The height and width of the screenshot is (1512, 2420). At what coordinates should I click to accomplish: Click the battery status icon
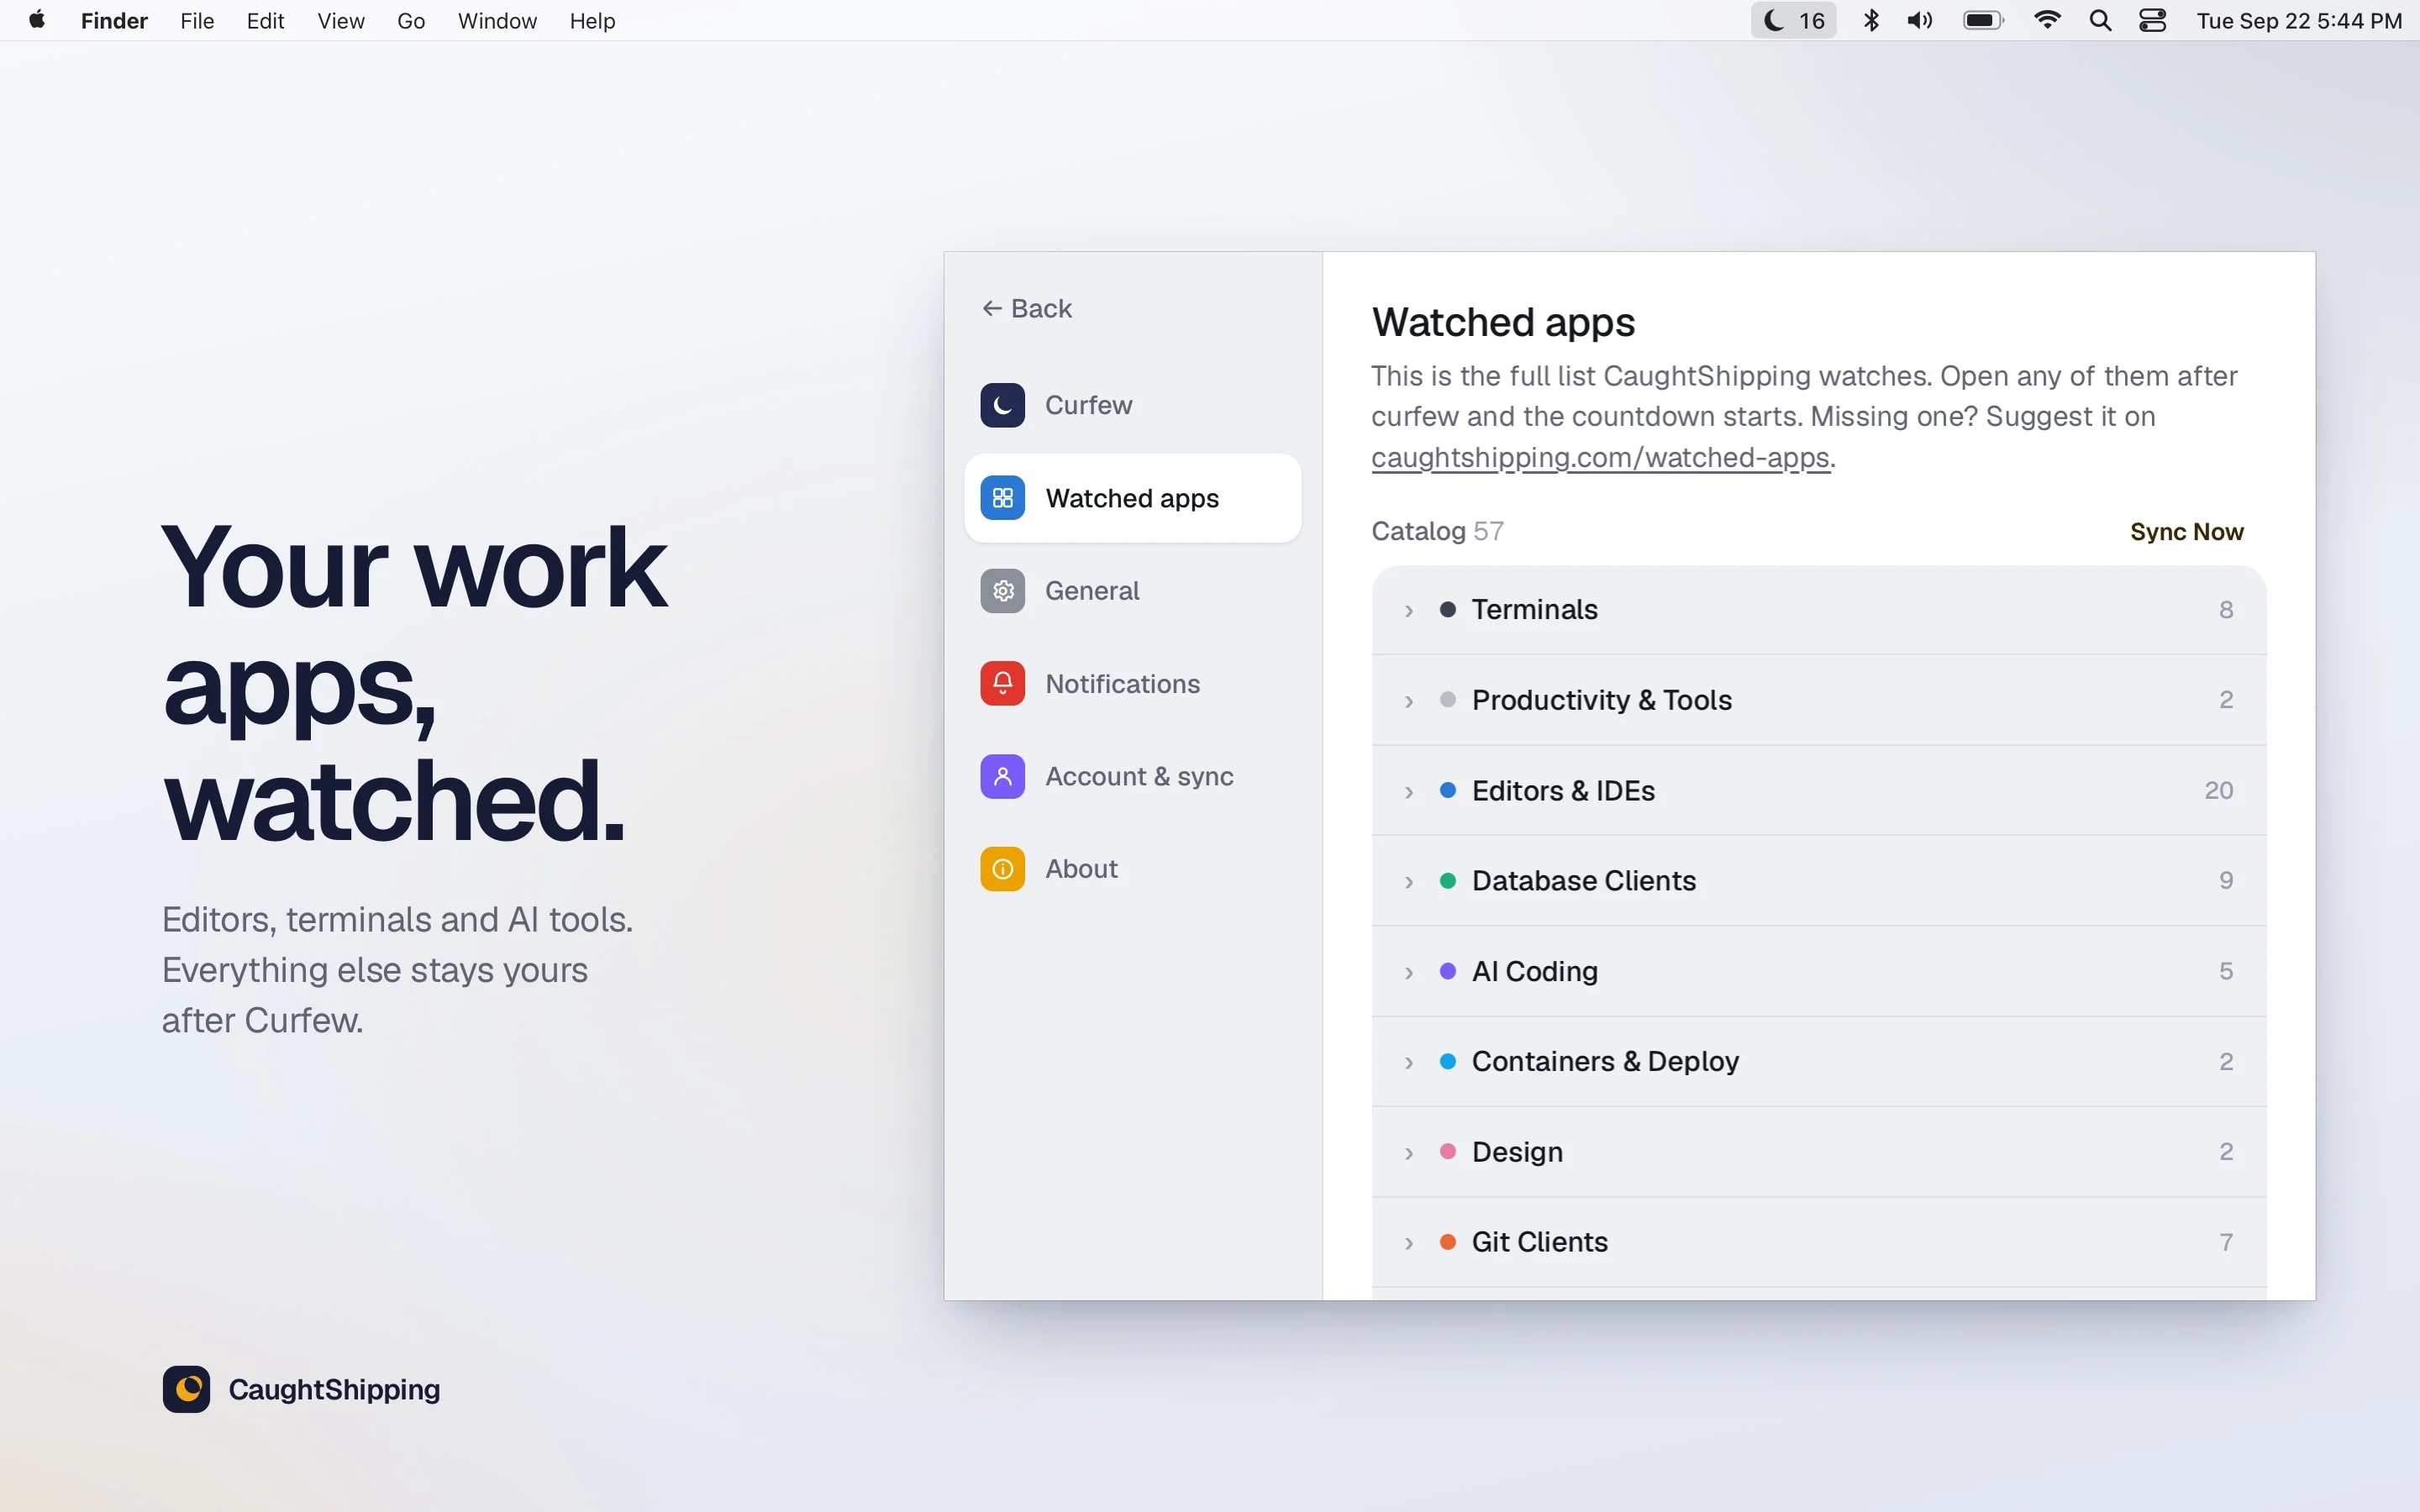pos(1983,21)
